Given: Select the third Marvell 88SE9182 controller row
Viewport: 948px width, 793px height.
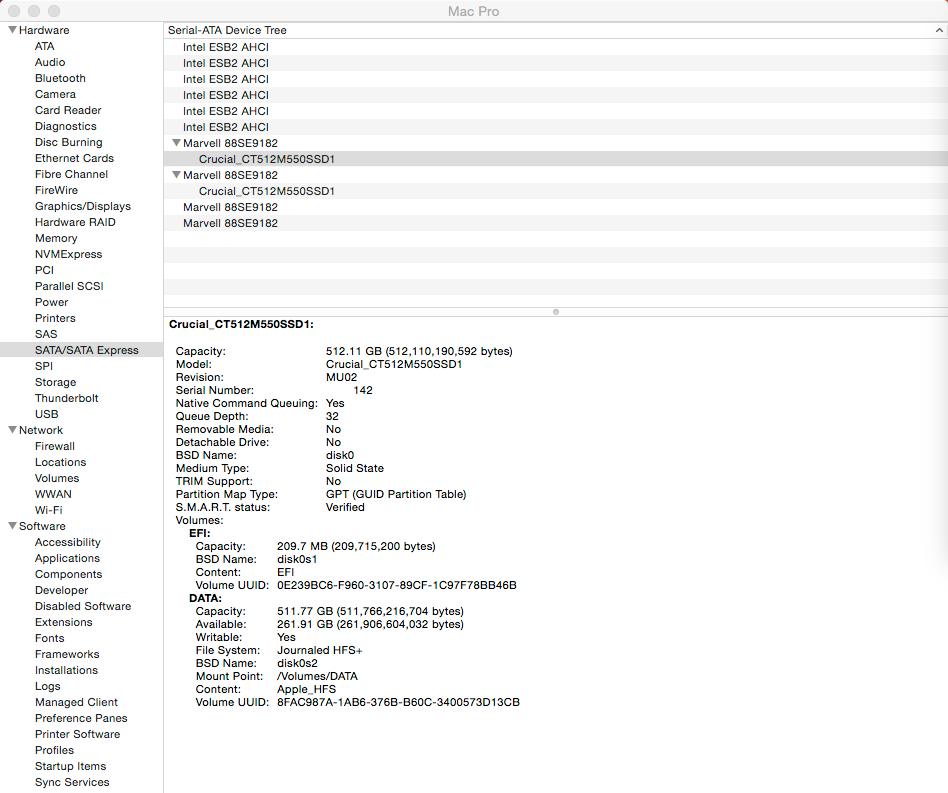Looking at the screenshot, I should 556,207.
